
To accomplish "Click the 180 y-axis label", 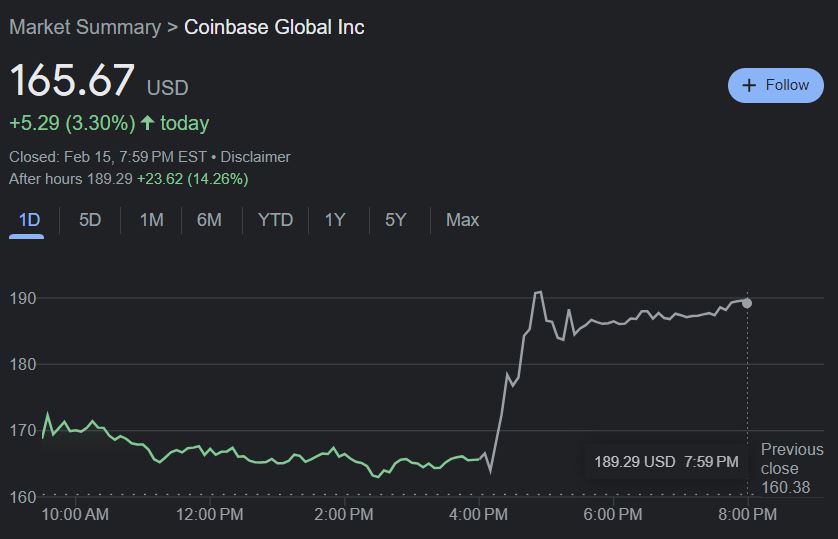I will point(23,364).
